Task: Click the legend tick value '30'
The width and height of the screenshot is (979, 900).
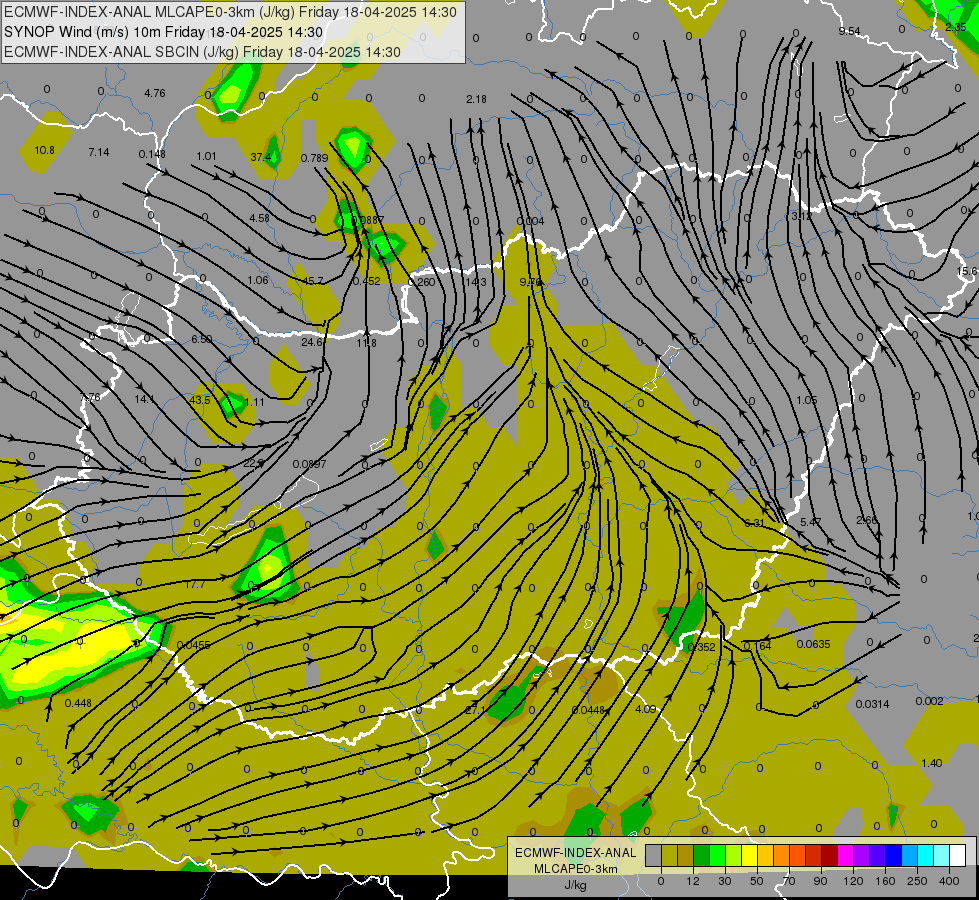Action: (724, 881)
